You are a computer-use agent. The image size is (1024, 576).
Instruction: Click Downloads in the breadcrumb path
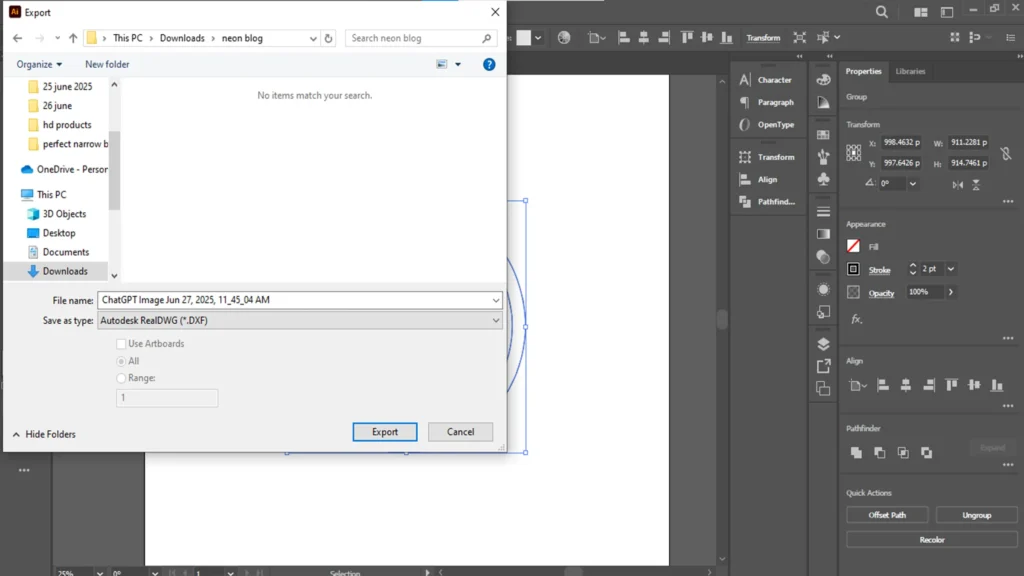tap(182, 38)
